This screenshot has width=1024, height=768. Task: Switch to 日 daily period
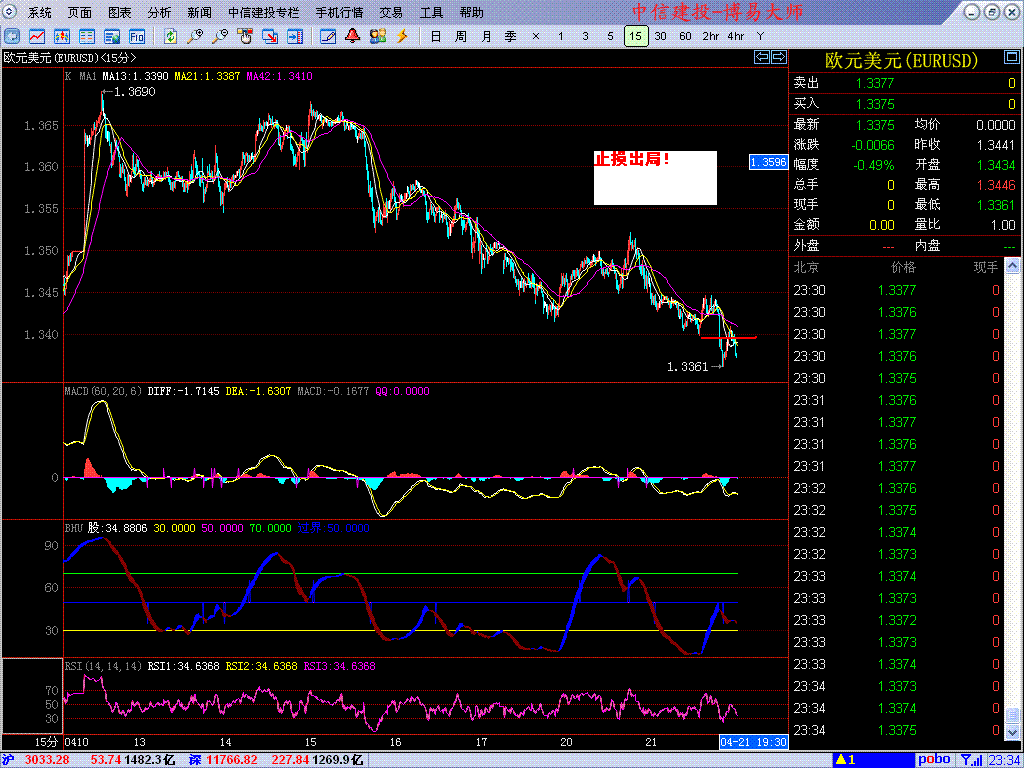click(x=436, y=36)
